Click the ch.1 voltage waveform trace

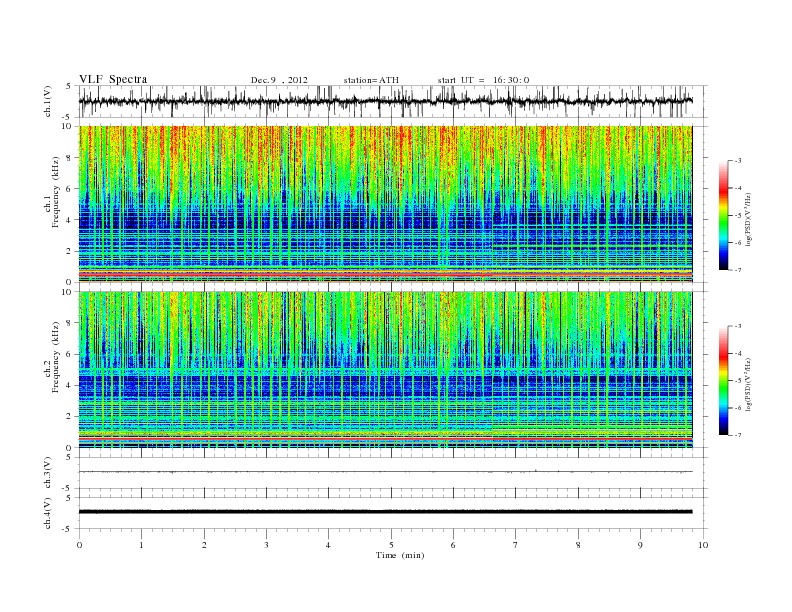click(x=385, y=101)
